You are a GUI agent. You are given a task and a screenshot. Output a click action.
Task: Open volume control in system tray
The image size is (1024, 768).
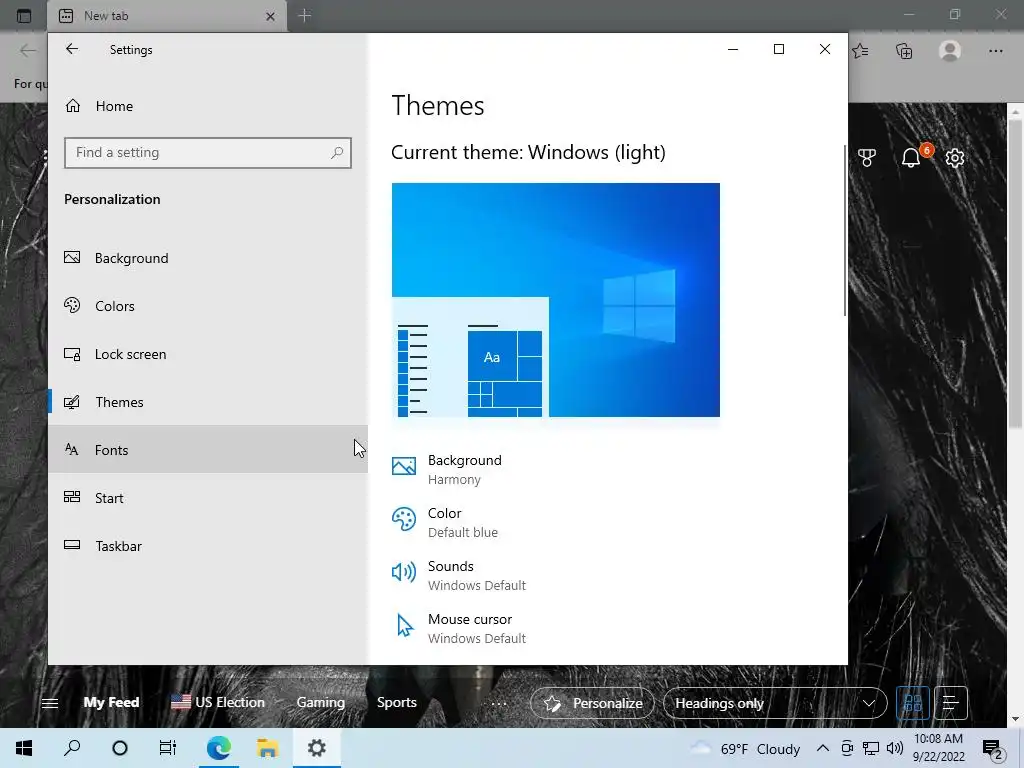[x=895, y=748]
